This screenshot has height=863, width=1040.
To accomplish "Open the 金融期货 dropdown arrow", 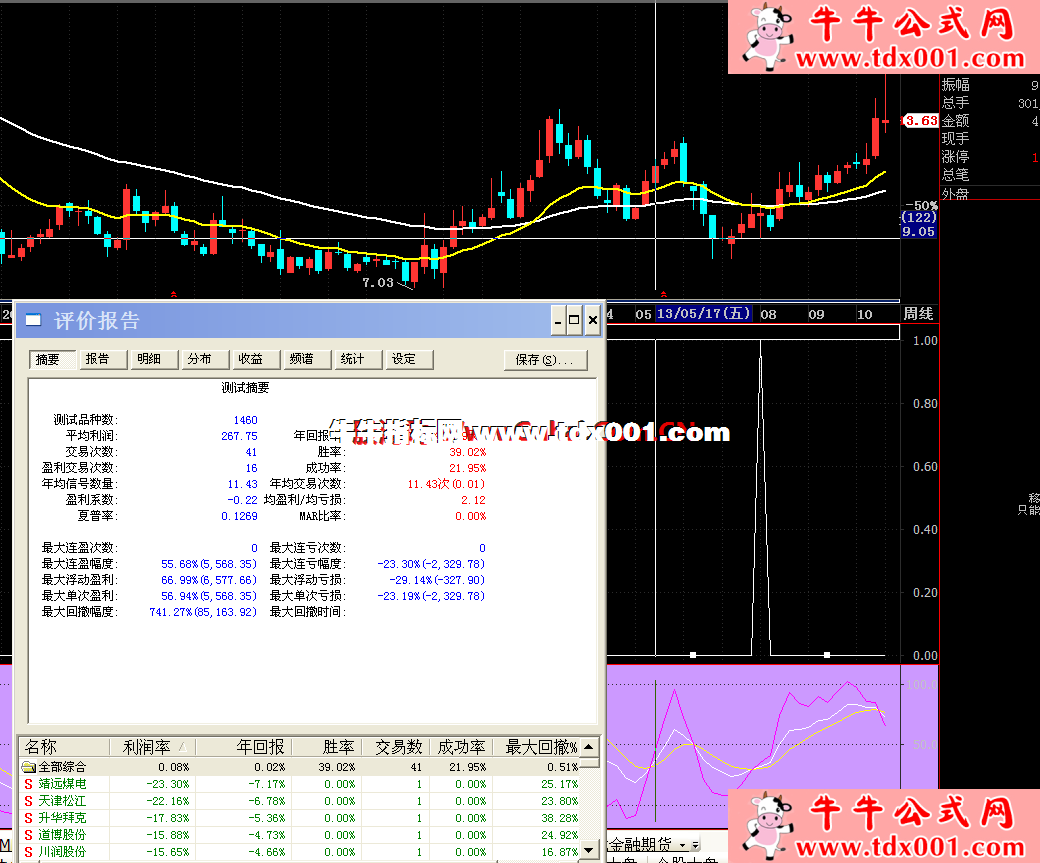I will click(694, 845).
